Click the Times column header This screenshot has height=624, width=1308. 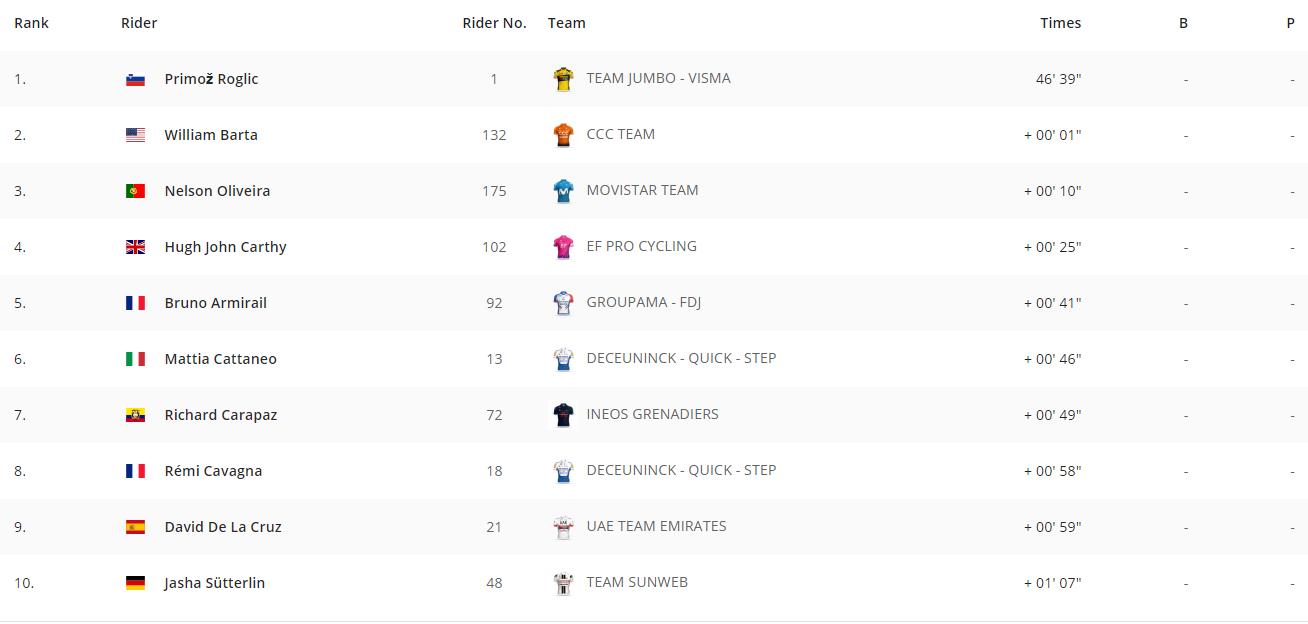(1060, 23)
